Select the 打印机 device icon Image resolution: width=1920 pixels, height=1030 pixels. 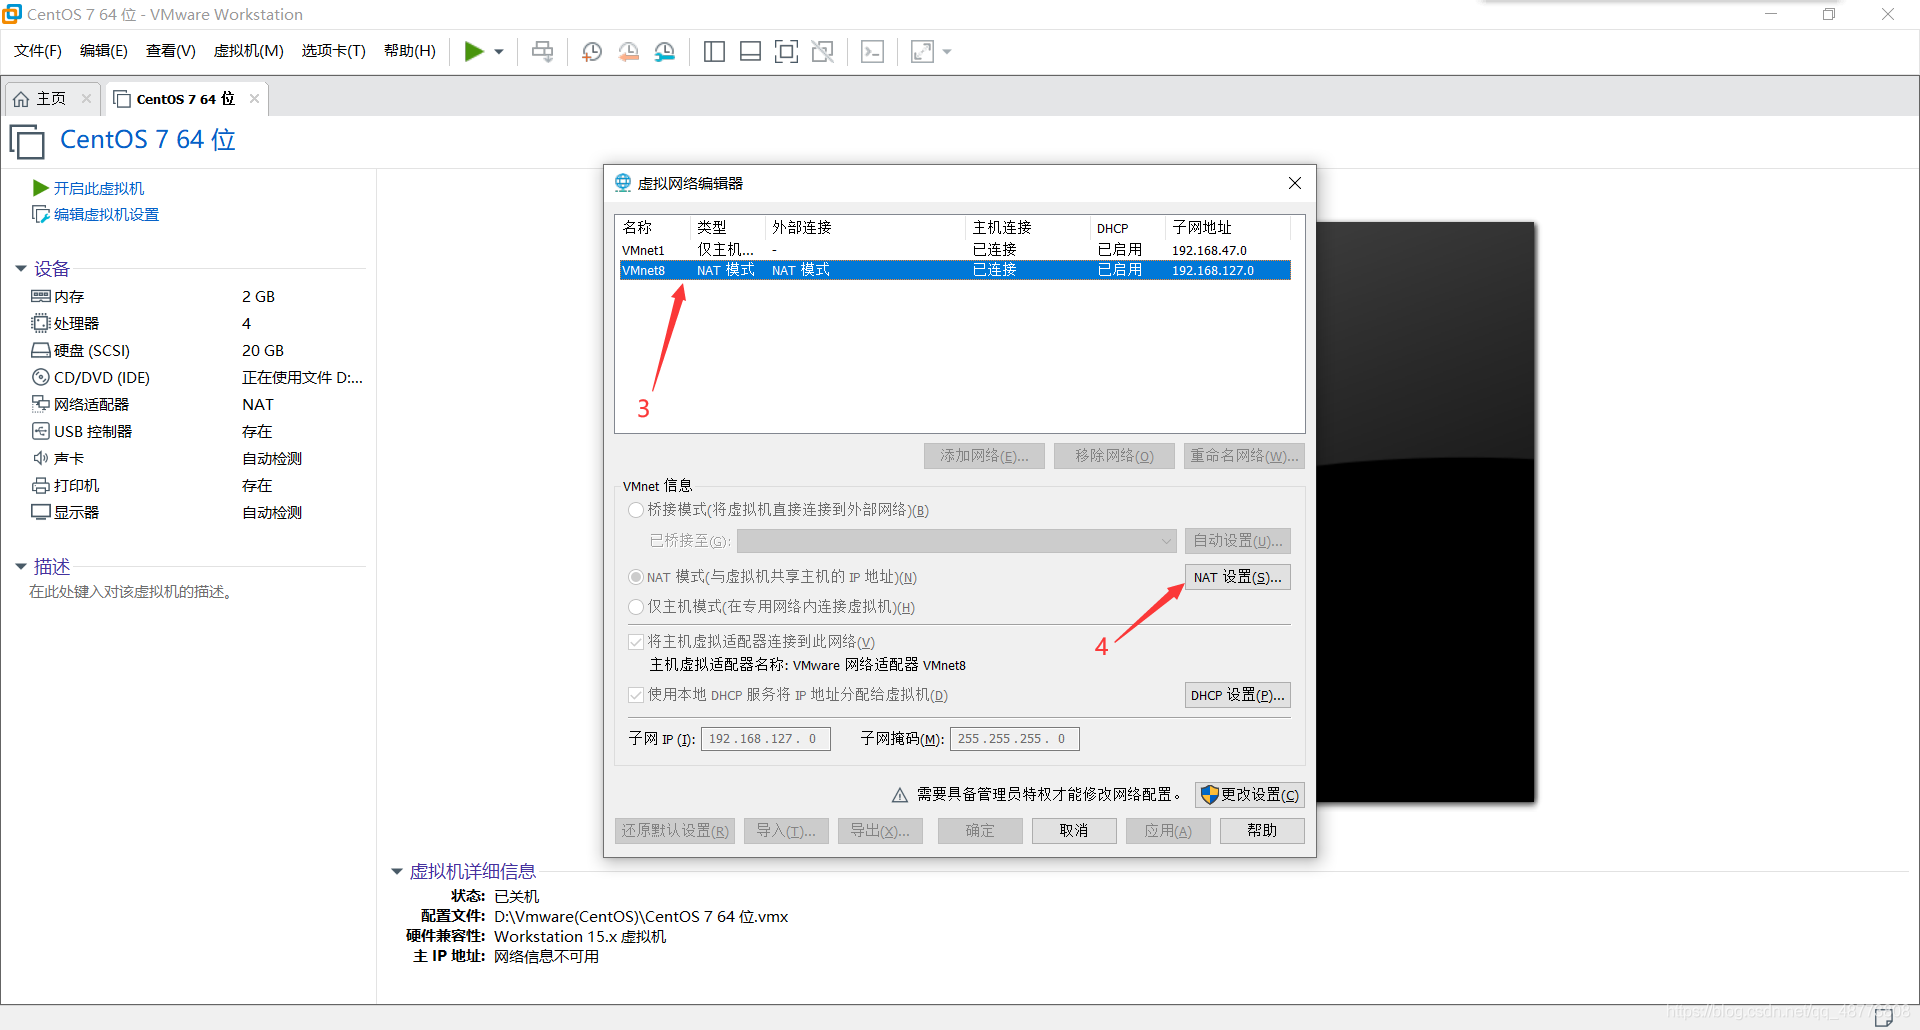pos(41,485)
